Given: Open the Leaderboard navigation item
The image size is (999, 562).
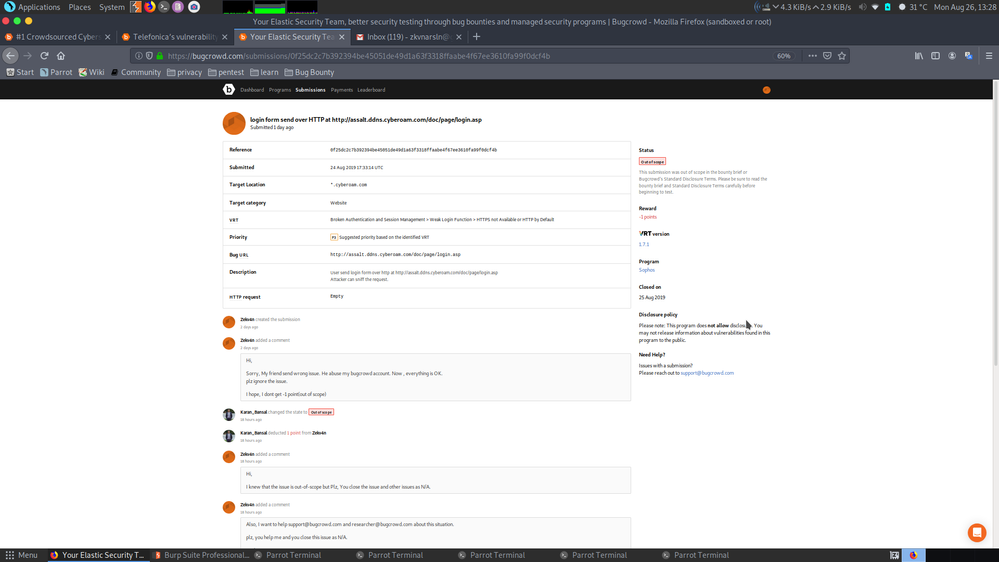Looking at the screenshot, I should (x=371, y=90).
